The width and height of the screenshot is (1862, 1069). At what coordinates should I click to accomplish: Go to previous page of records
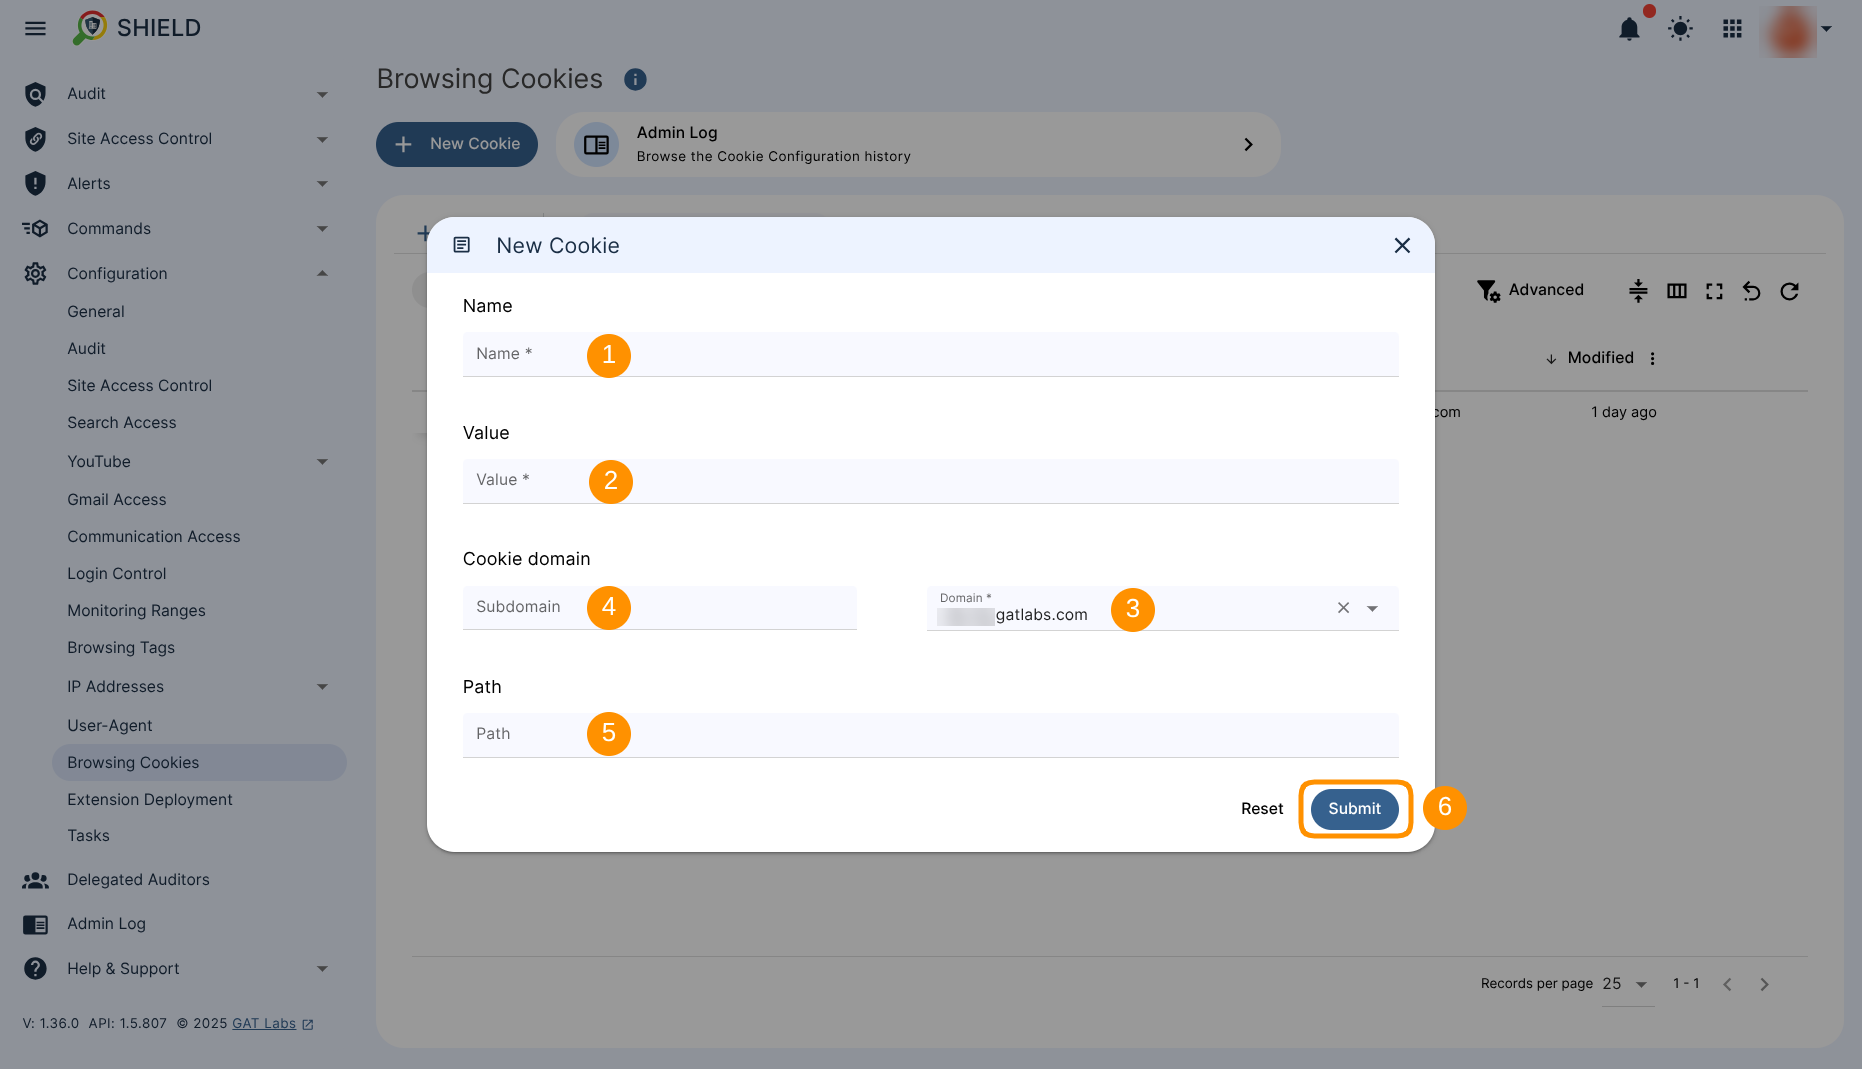click(x=1727, y=985)
